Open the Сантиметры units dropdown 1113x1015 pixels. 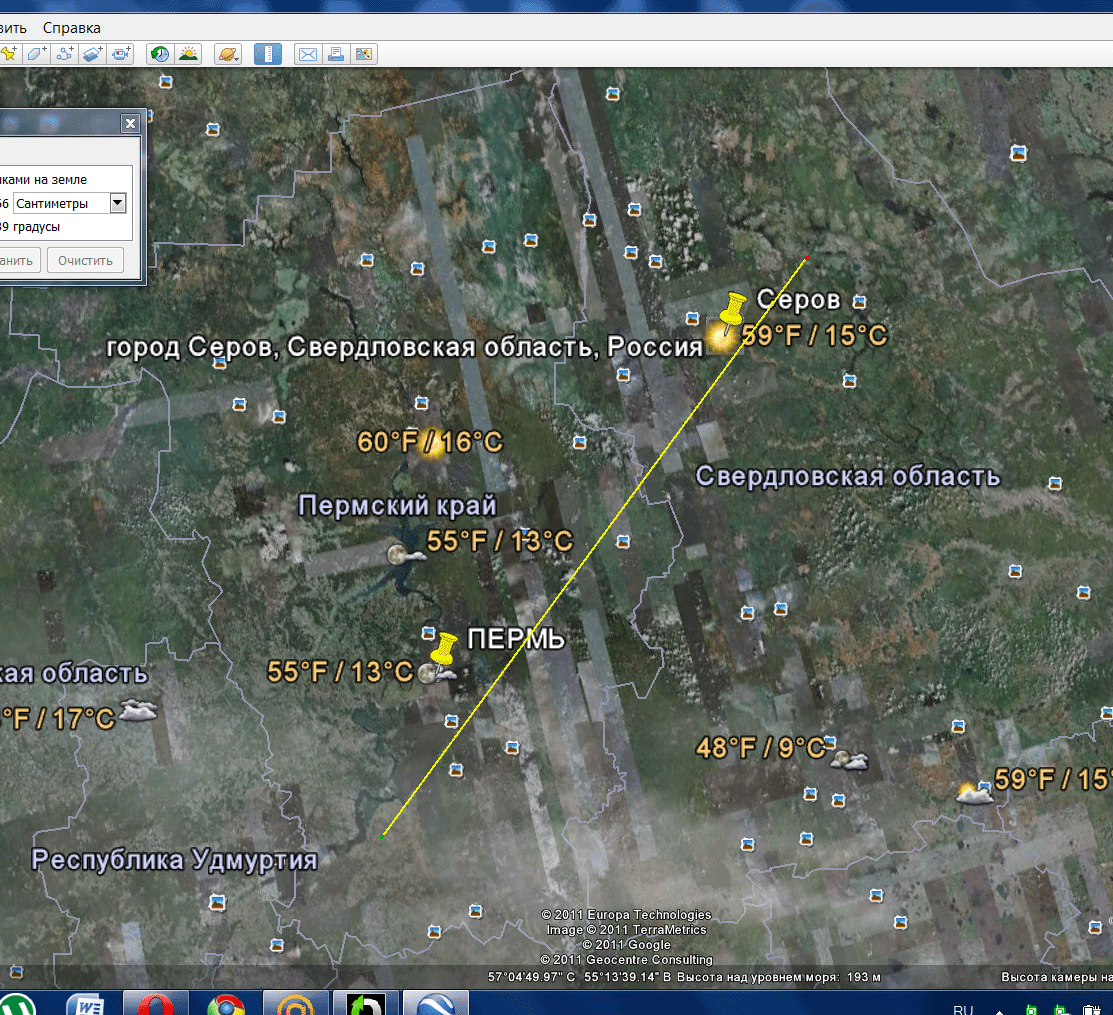(x=118, y=203)
